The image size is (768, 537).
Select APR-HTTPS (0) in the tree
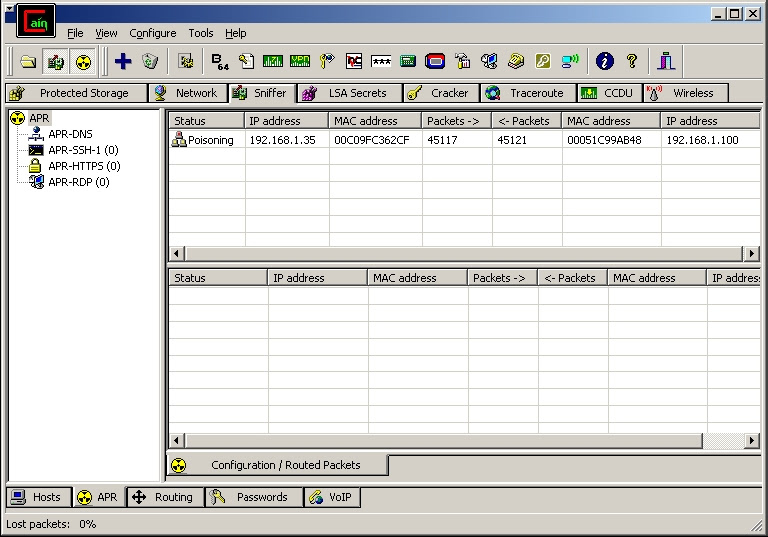[x=84, y=166]
